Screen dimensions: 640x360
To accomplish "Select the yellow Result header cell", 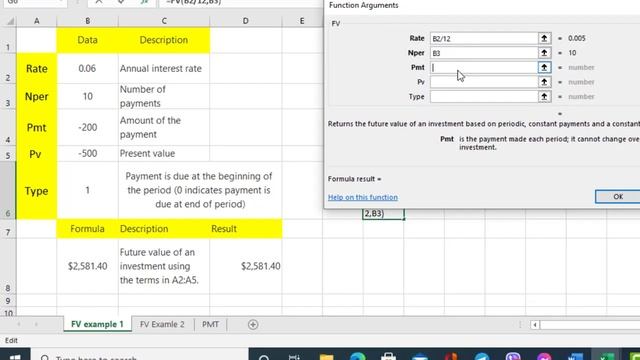I will pyautogui.click(x=245, y=229).
